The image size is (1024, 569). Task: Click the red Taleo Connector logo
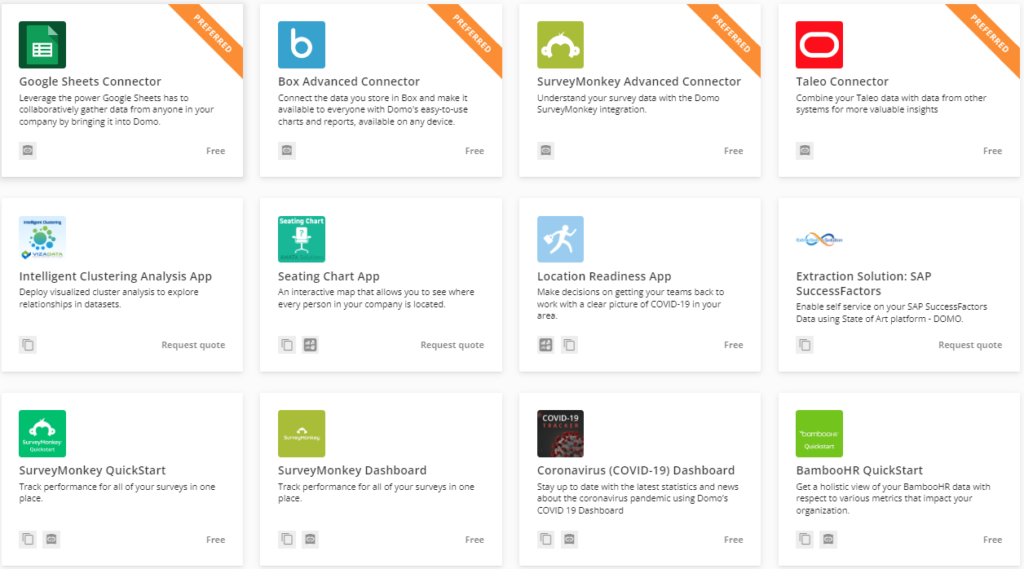[819, 45]
